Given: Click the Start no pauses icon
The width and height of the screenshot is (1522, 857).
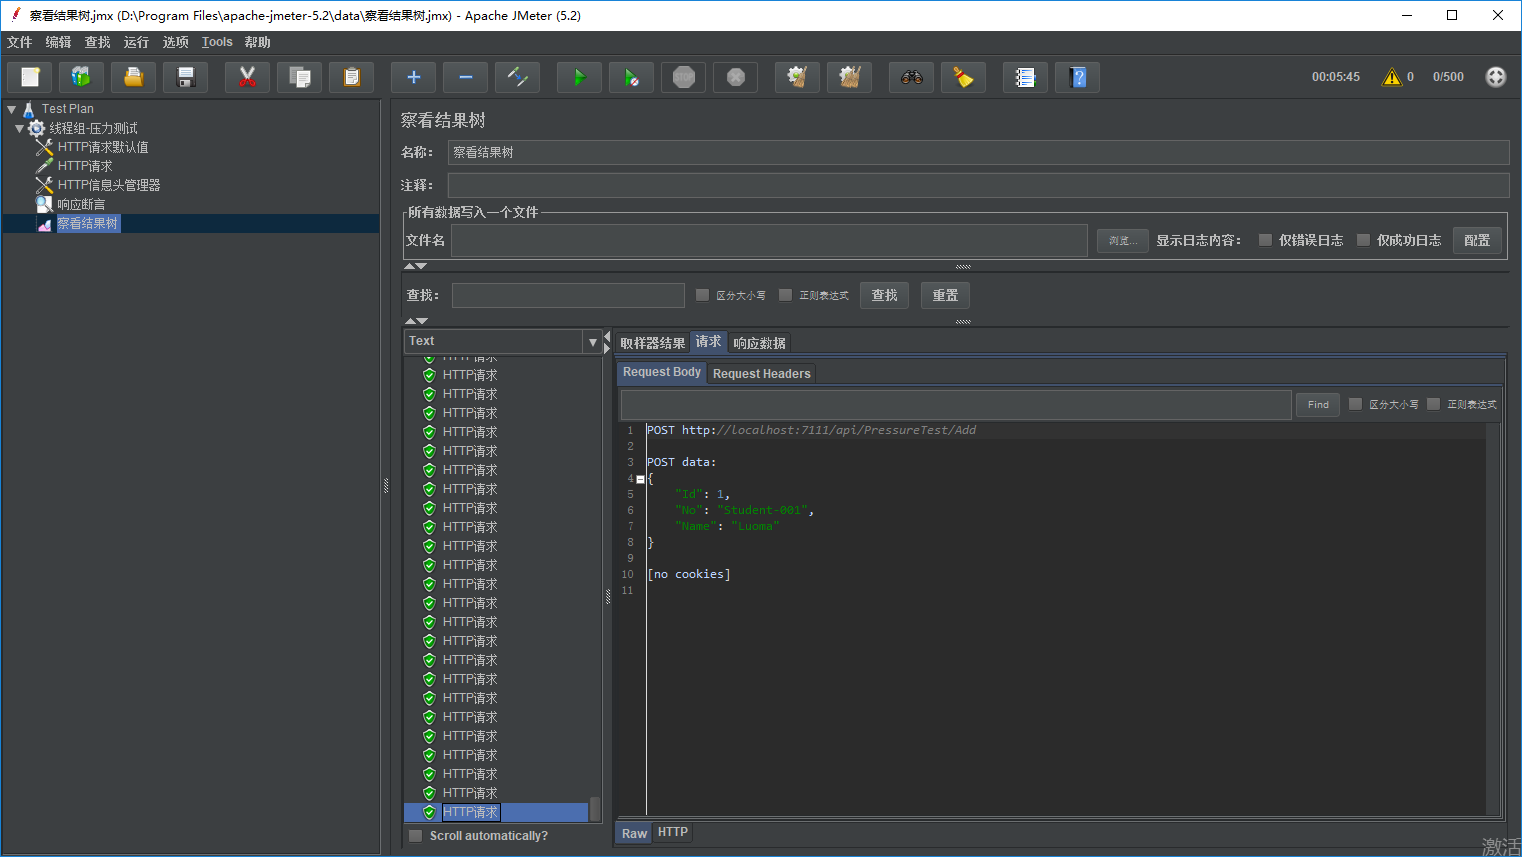Looking at the screenshot, I should coord(632,77).
